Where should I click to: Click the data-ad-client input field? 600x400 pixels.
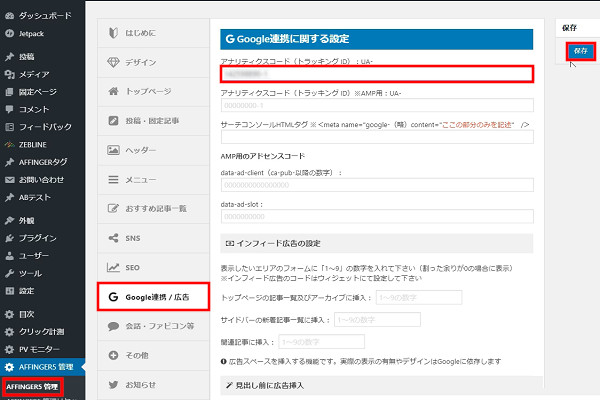tap(377, 185)
